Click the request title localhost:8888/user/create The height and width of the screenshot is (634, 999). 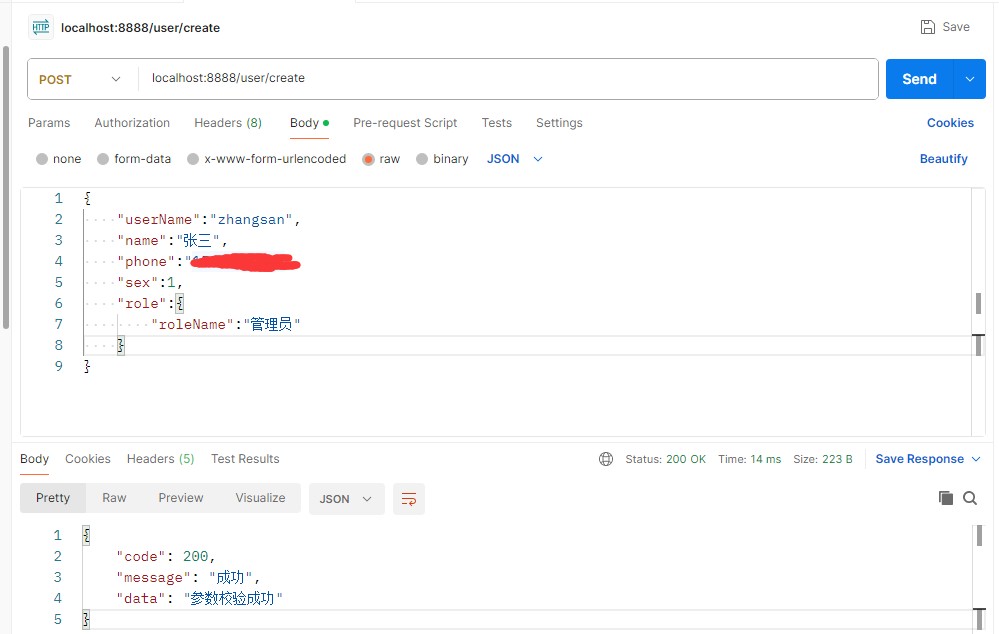(x=140, y=27)
